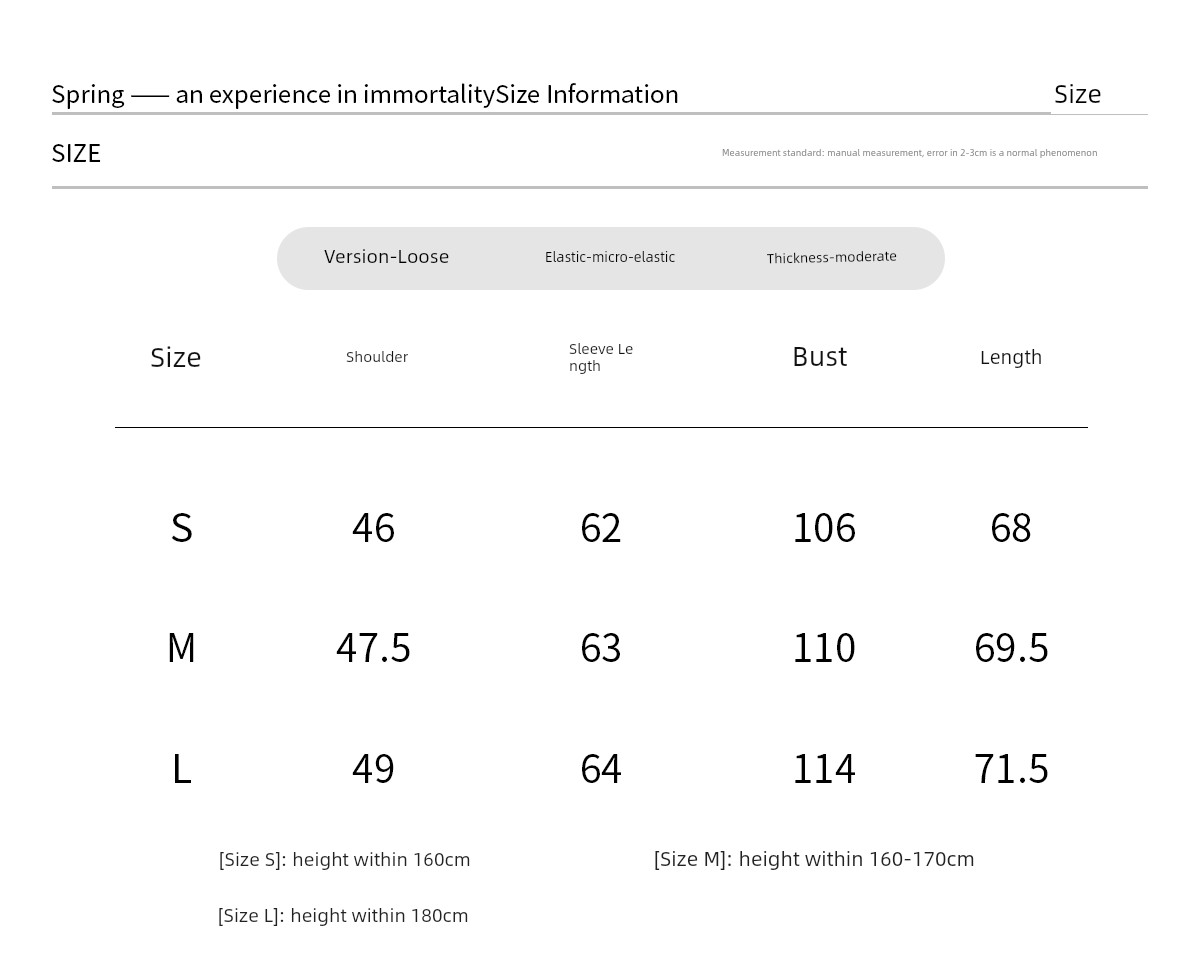Click the Bust column header

point(819,357)
